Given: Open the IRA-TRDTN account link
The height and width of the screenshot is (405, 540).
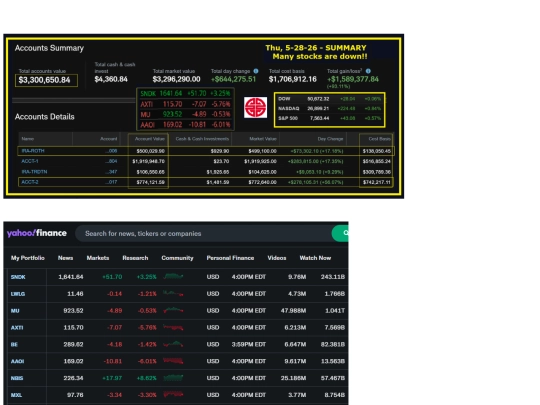Looking at the screenshot, I should [34, 172].
